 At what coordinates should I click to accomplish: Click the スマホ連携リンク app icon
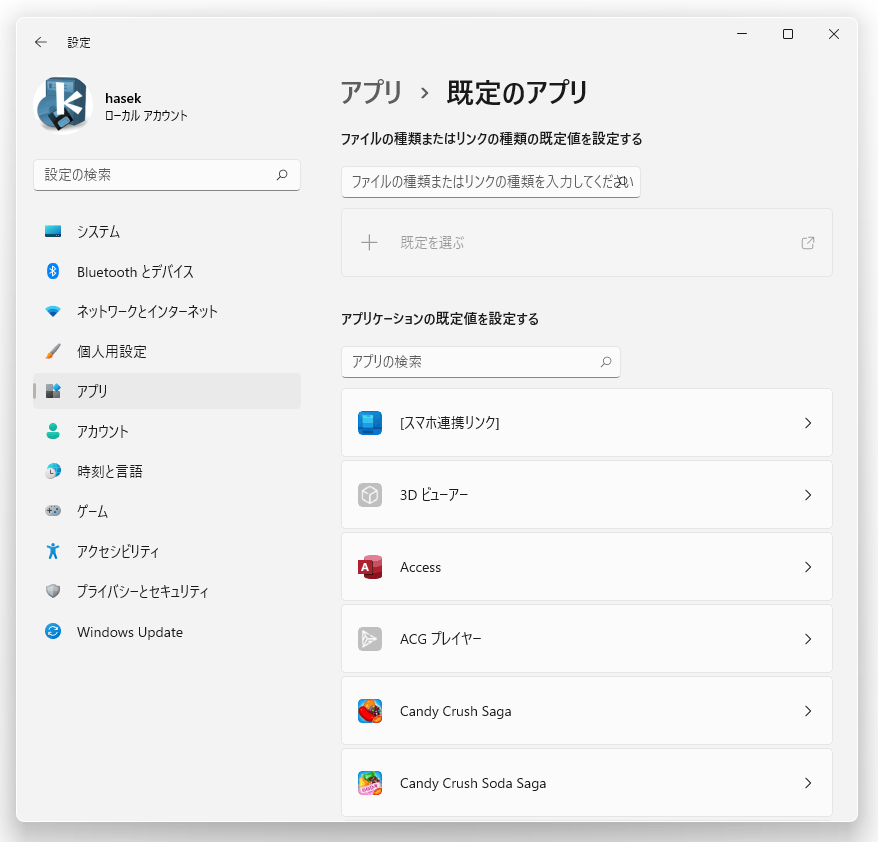pyautogui.click(x=370, y=423)
